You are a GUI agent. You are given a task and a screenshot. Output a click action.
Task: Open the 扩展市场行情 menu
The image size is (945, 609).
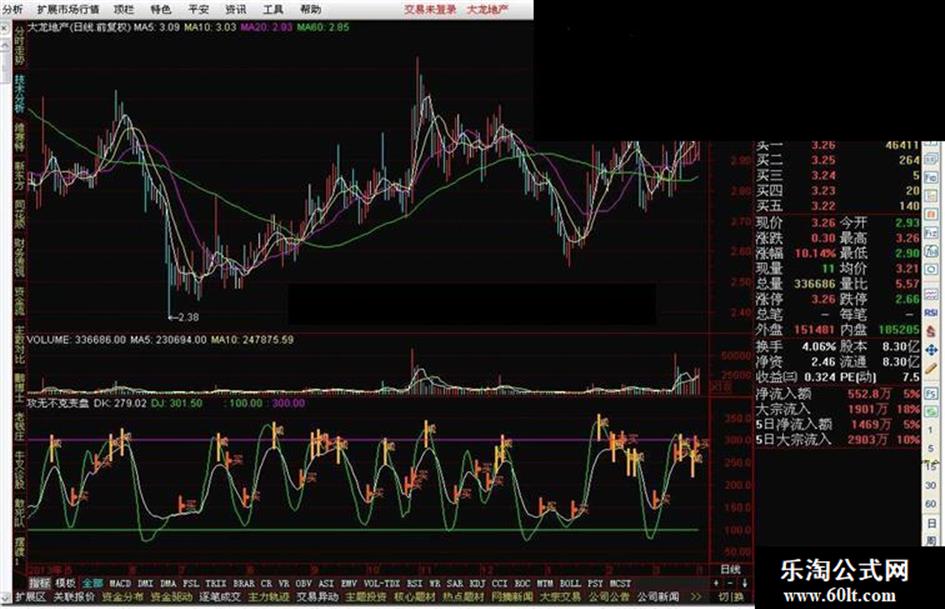pyautogui.click(x=68, y=10)
